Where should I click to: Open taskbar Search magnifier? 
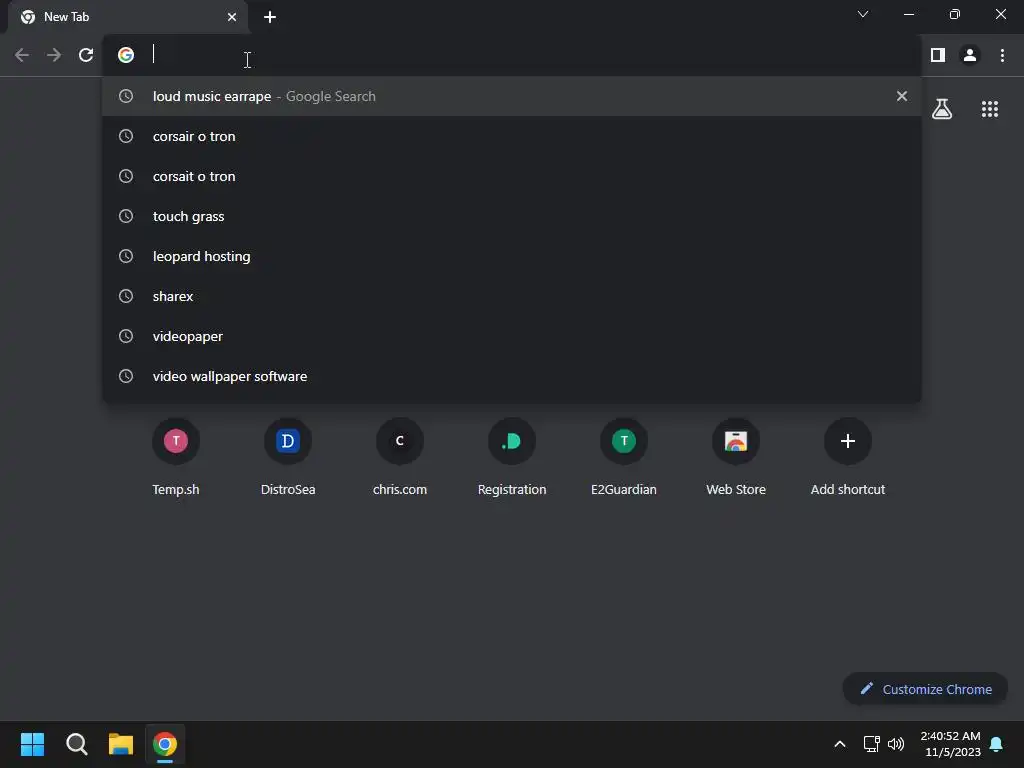point(76,744)
